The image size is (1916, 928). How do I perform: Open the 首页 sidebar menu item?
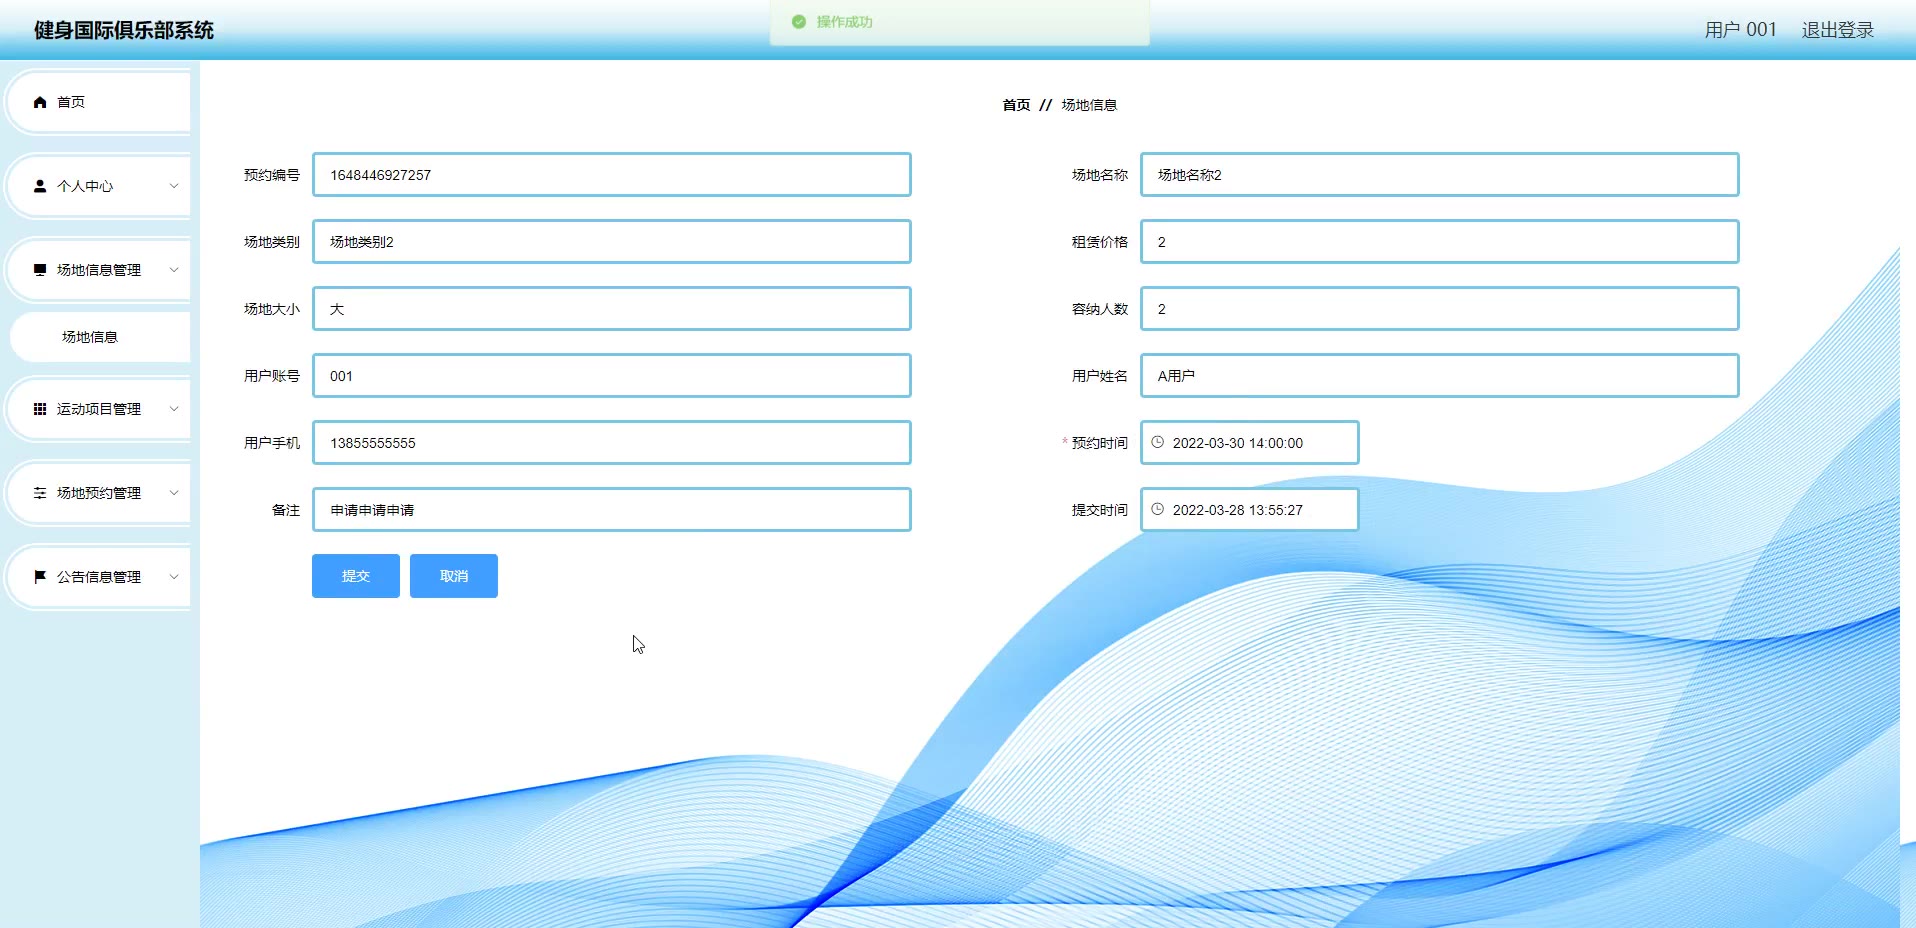point(100,102)
